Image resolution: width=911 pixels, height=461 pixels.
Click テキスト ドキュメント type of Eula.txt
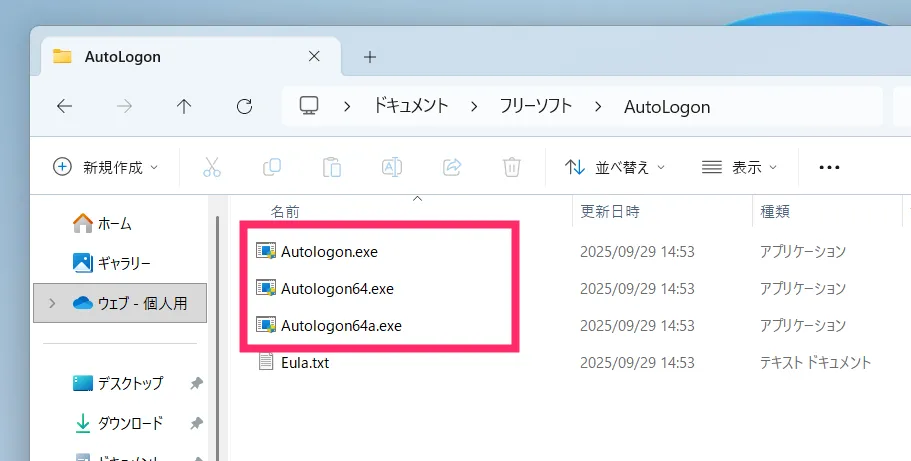(816, 363)
